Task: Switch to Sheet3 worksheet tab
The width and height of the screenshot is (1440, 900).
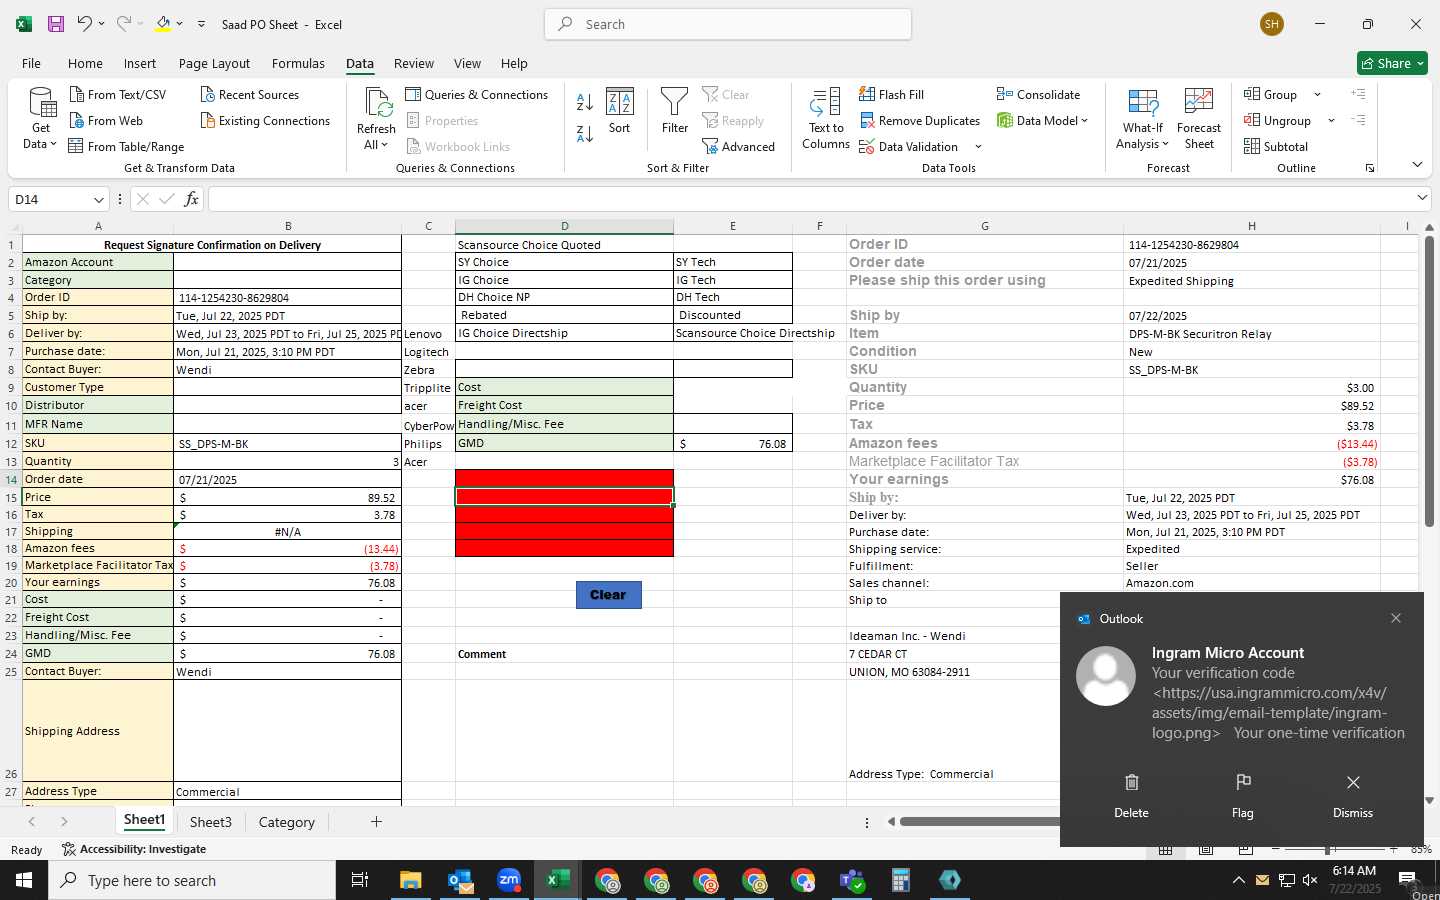Action: click(211, 822)
